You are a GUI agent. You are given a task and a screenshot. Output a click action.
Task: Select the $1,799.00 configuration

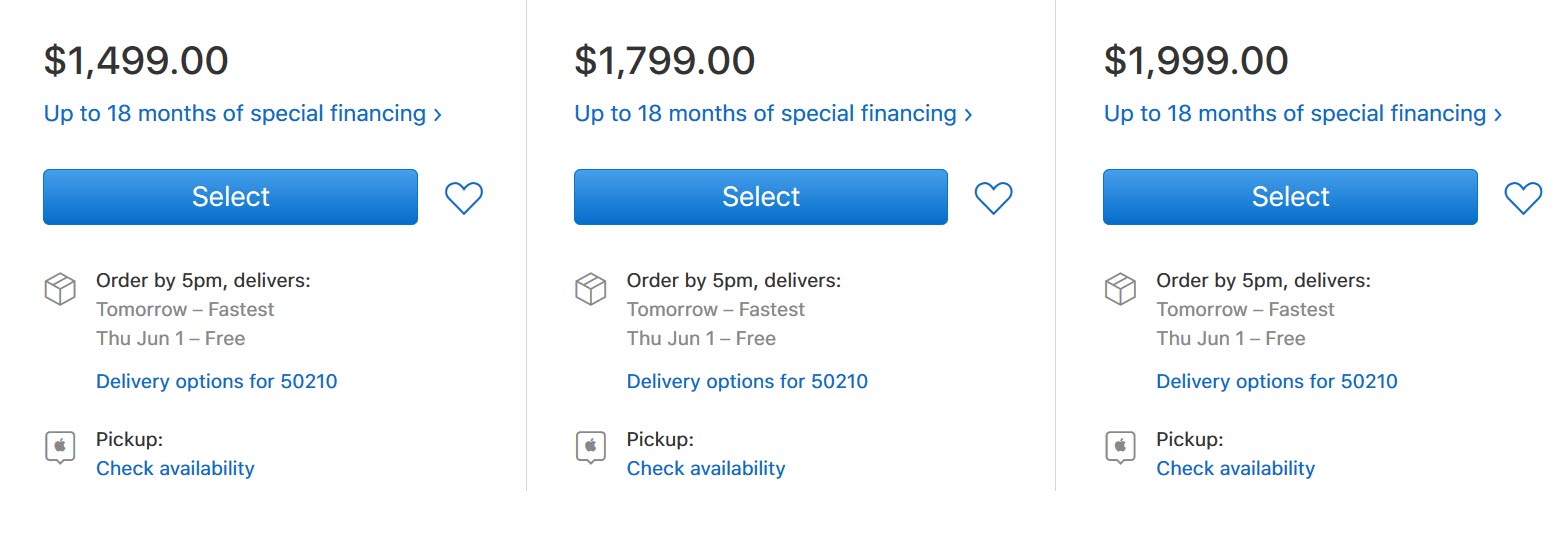760,197
